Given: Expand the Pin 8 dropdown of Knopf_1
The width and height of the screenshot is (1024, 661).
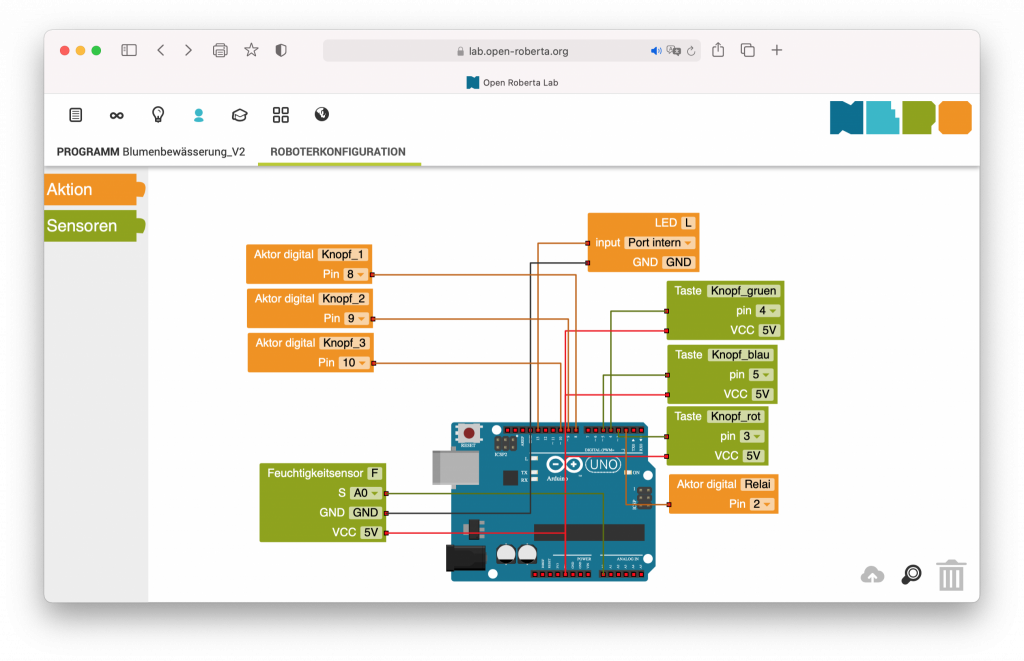Looking at the screenshot, I should click(x=356, y=274).
